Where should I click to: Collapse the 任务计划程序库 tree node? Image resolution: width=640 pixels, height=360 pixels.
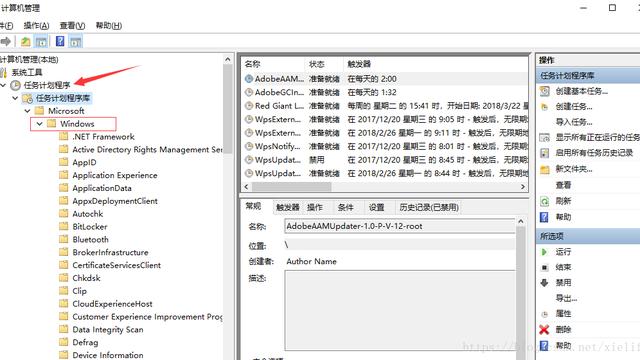click(15, 98)
